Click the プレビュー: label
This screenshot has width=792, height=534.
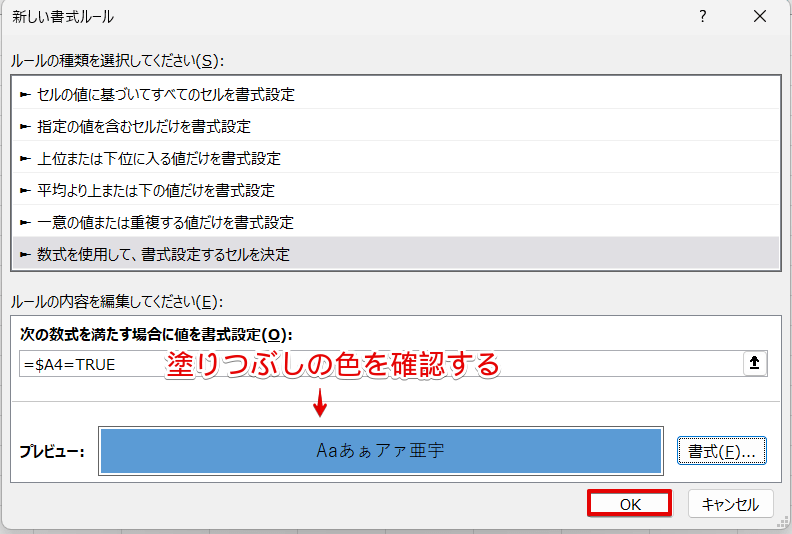tap(52, 451)
